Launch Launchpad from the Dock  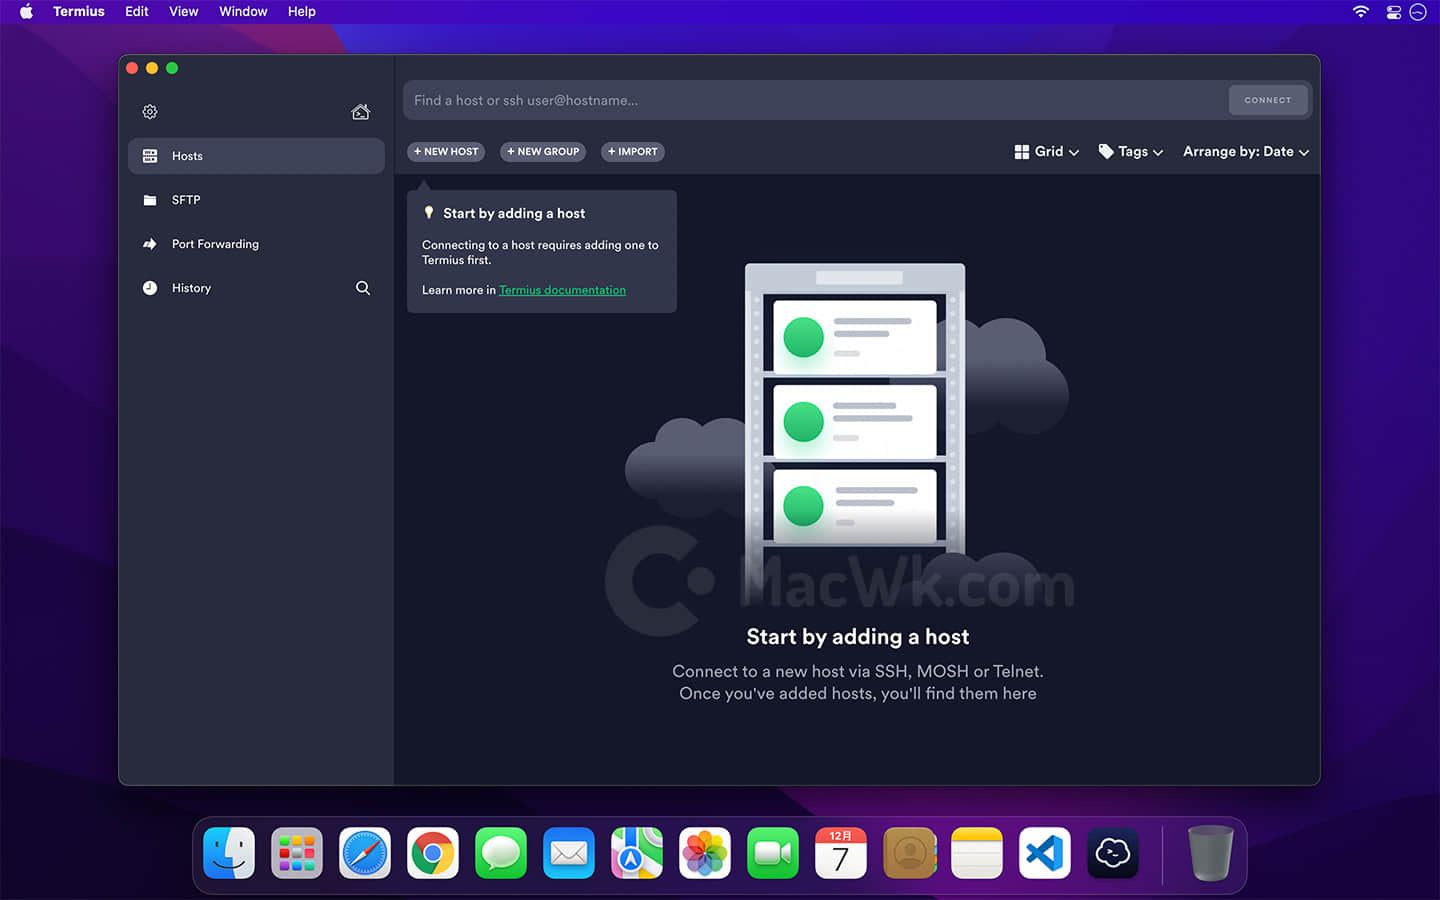[x=297, y=853]
